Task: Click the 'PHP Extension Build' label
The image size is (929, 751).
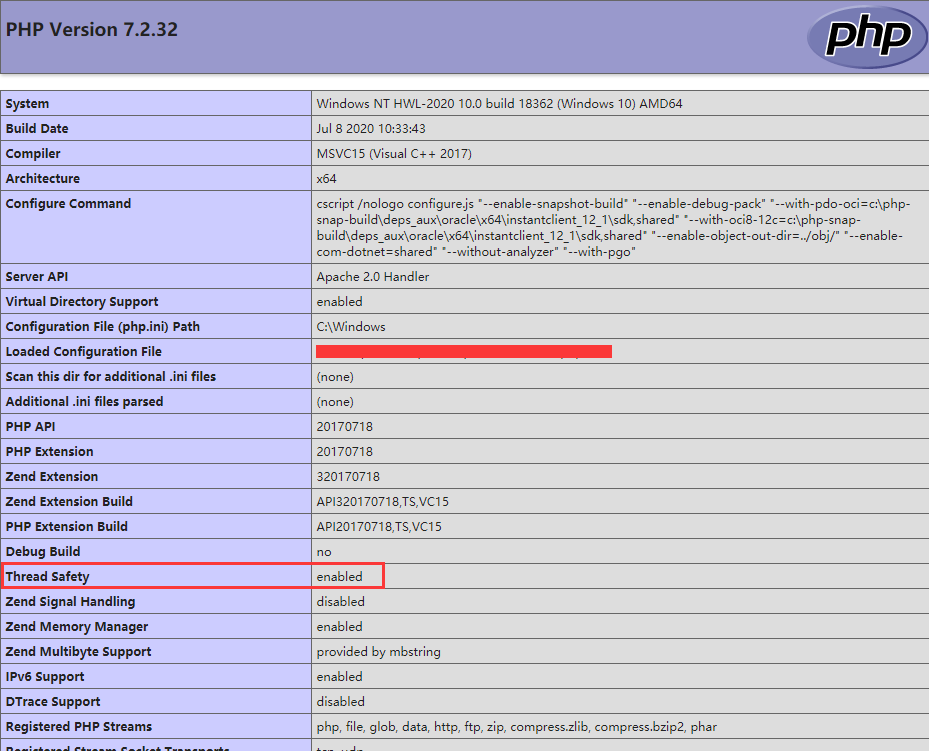Action: click(66, 526)
